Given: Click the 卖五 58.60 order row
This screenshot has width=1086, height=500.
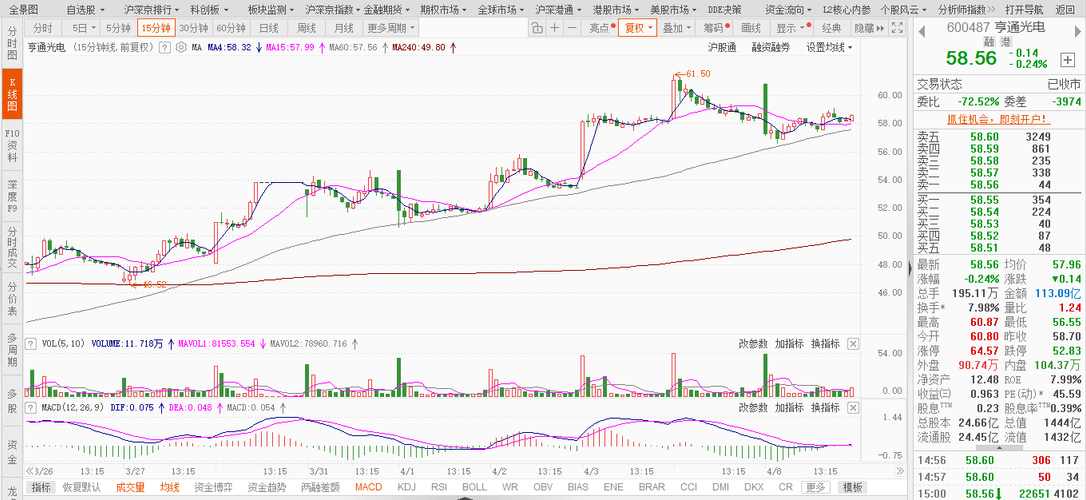Looking at the screenshot, I should (x=998, y=137).
